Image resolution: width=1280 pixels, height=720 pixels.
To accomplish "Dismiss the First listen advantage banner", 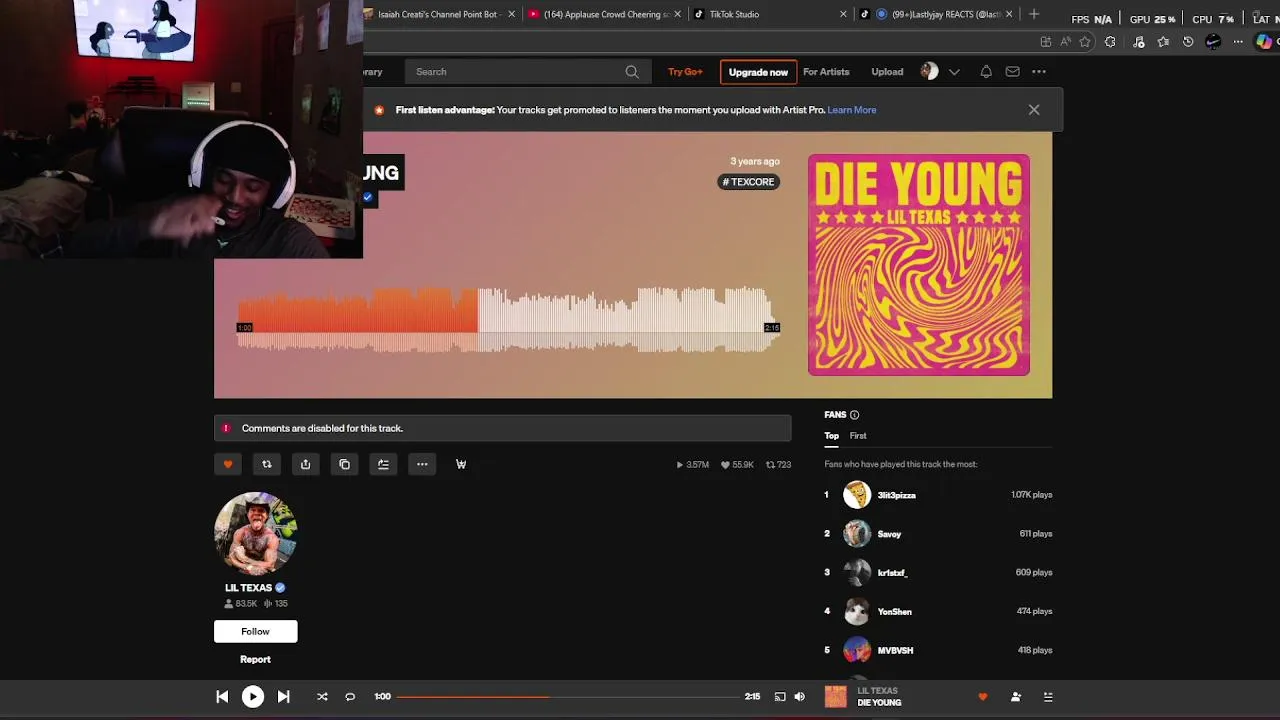I will 1034,110.
